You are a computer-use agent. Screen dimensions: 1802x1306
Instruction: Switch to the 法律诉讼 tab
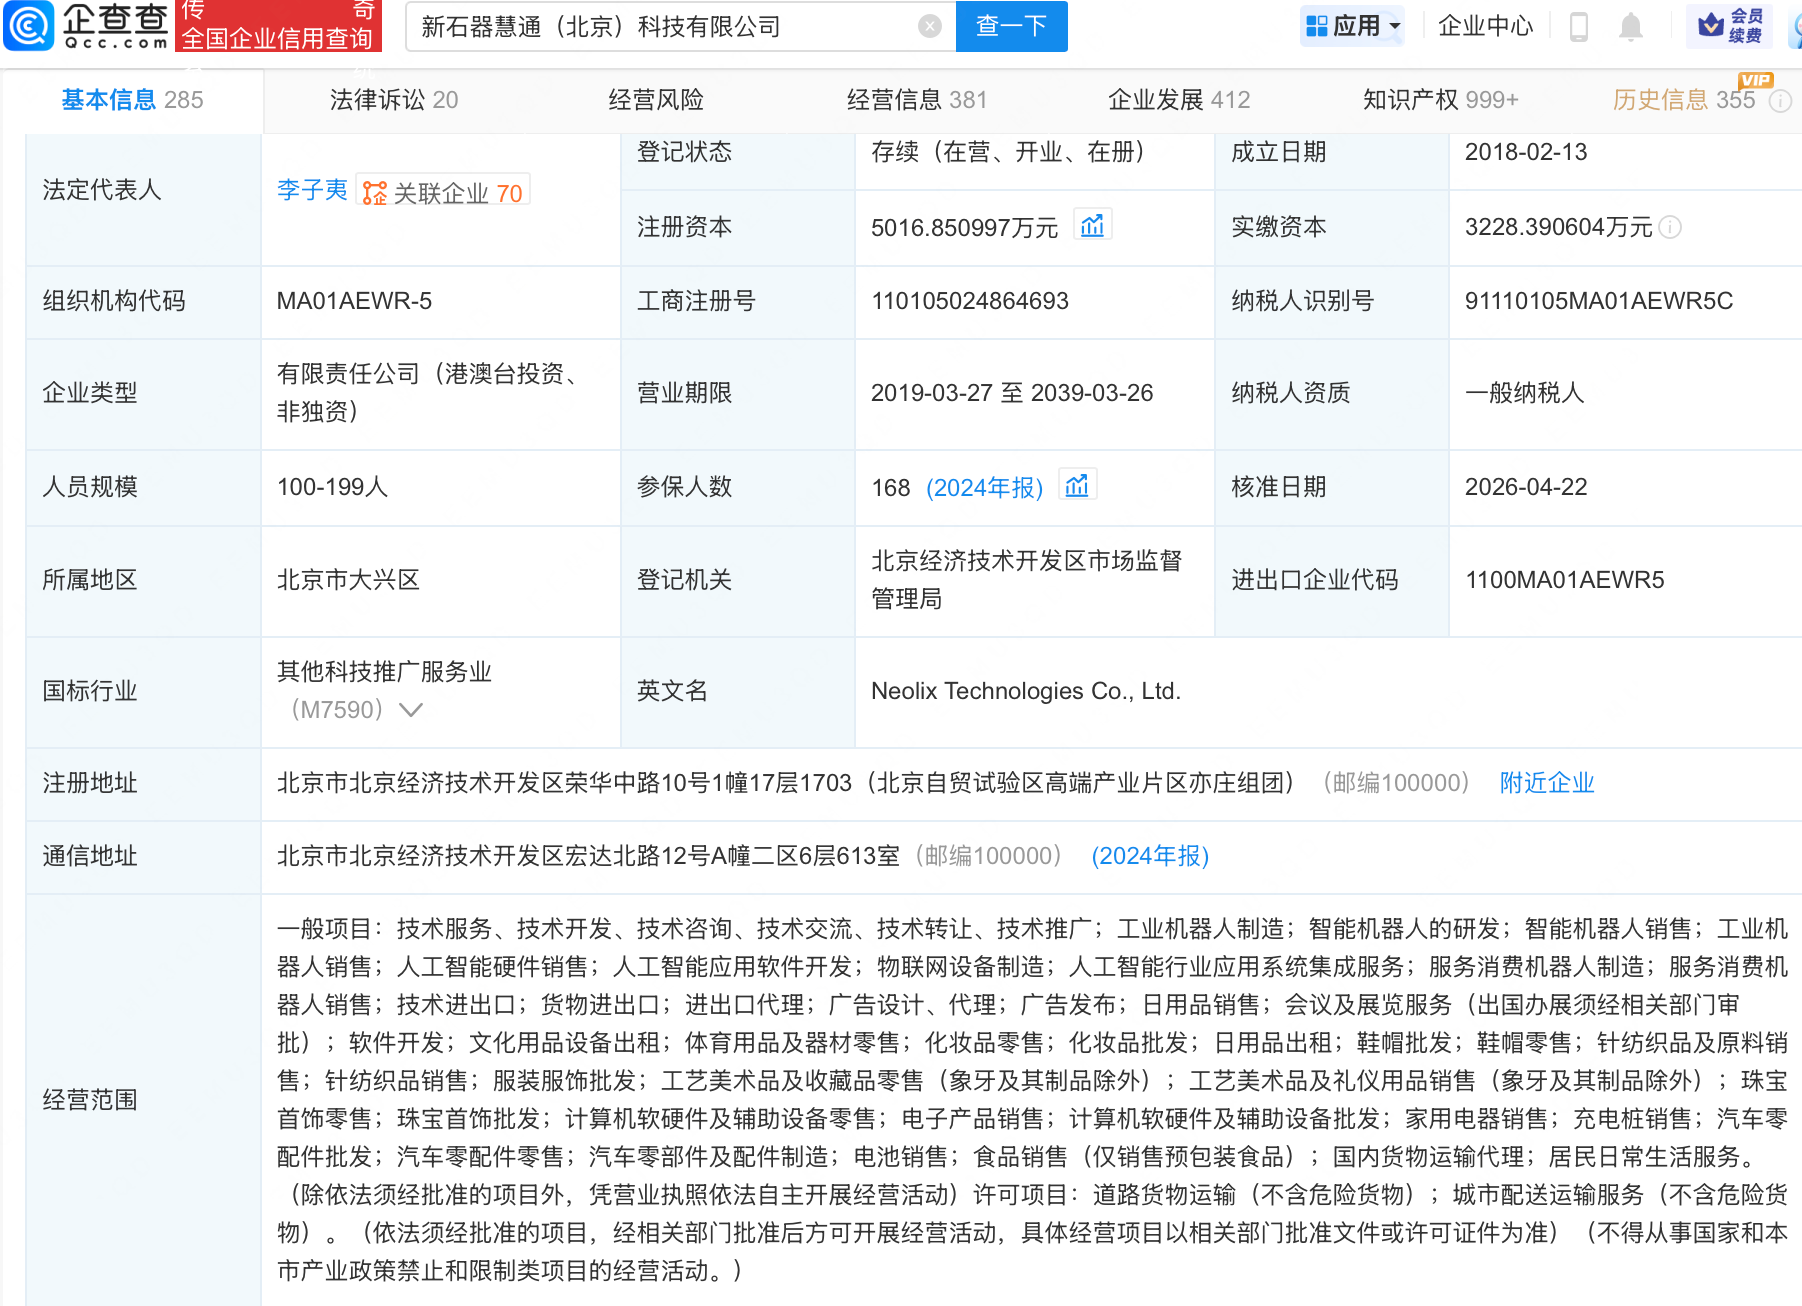(x=378, y=99)
